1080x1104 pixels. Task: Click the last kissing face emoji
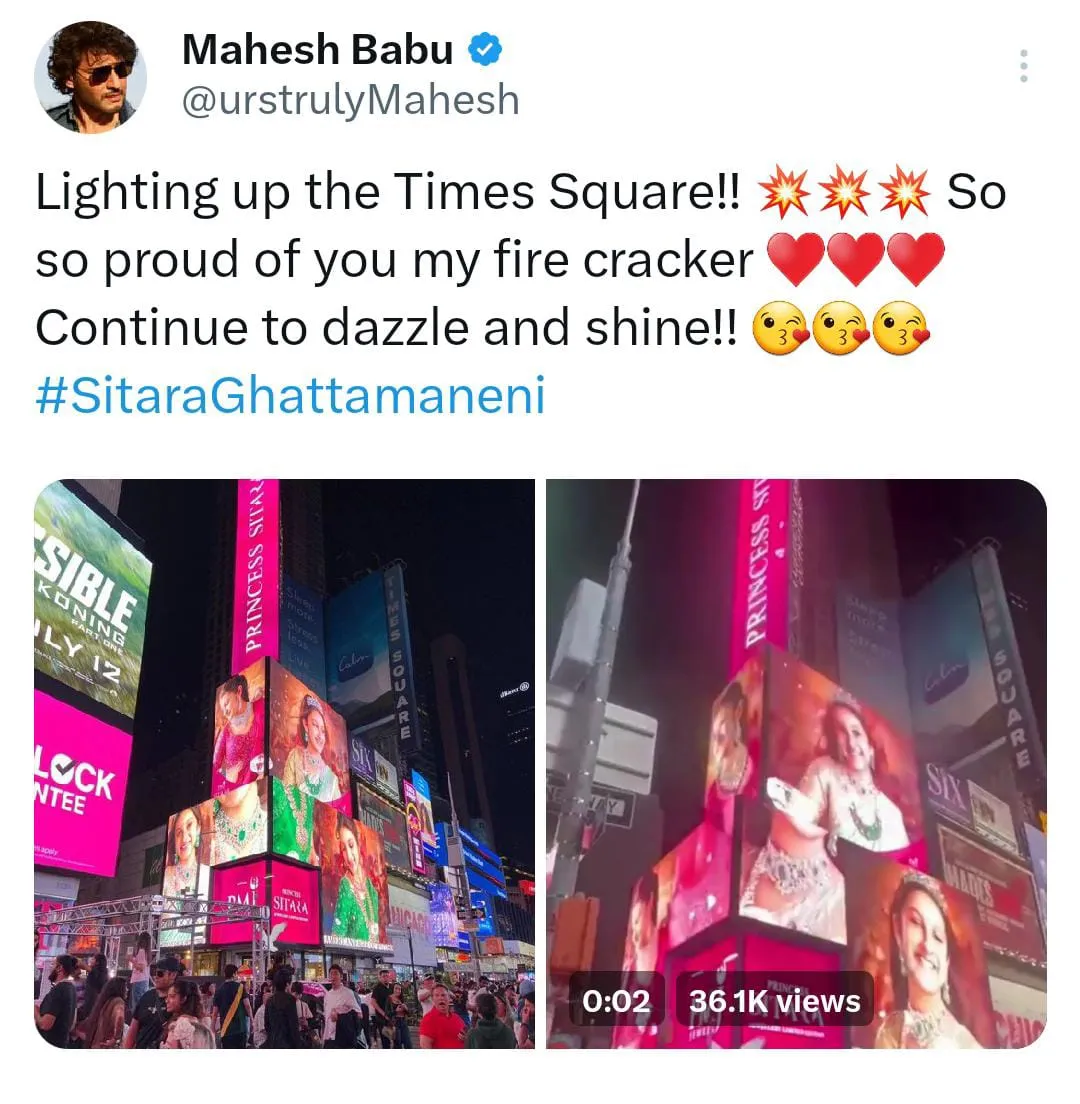[x=901, y=328]
